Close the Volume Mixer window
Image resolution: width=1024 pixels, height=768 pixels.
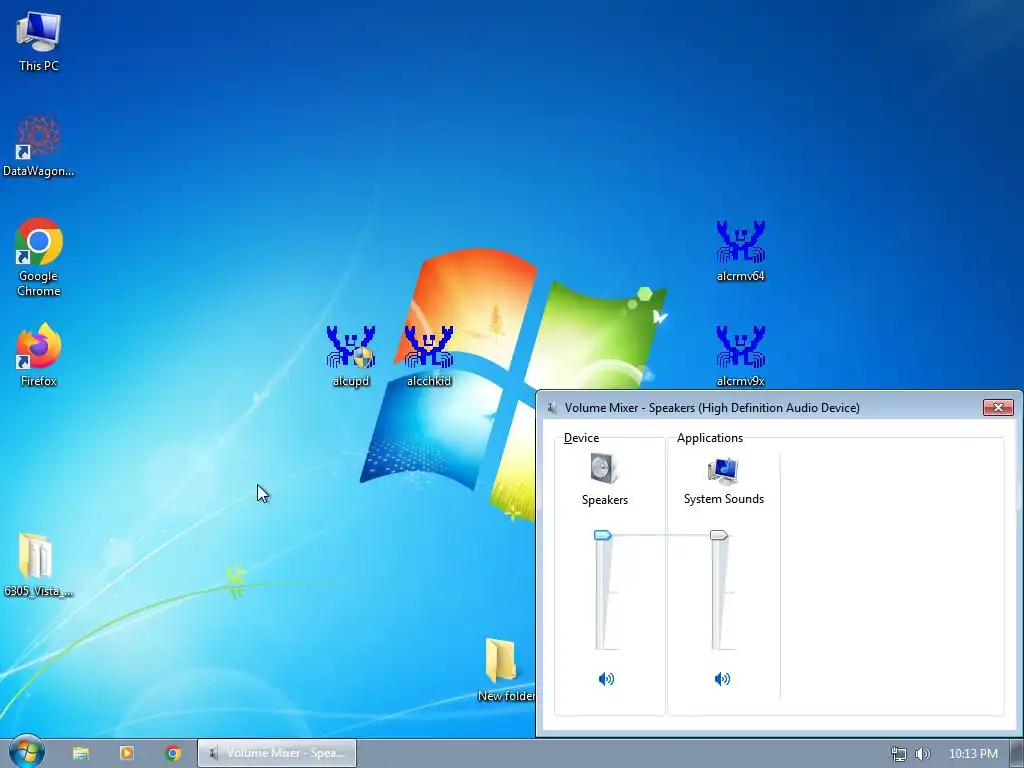pyautogui.click(x=998, y=408)
